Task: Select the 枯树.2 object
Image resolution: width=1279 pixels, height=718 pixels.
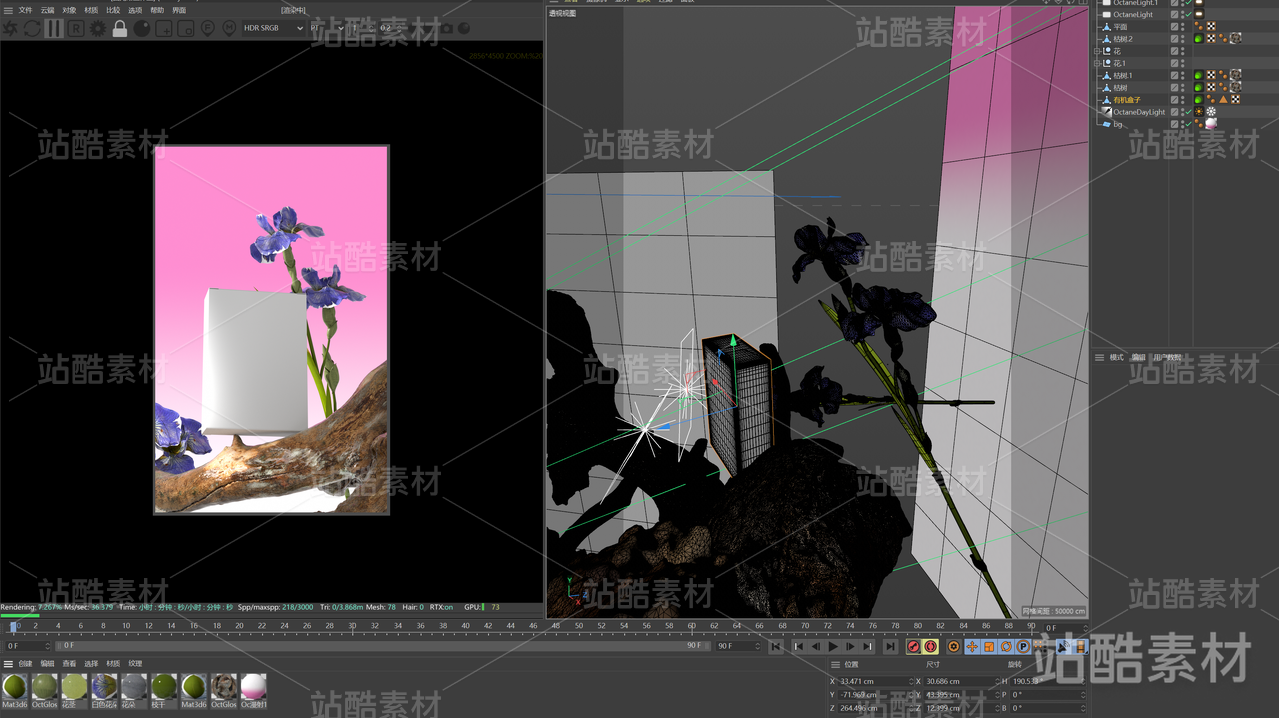Action: coord(1123,39)
